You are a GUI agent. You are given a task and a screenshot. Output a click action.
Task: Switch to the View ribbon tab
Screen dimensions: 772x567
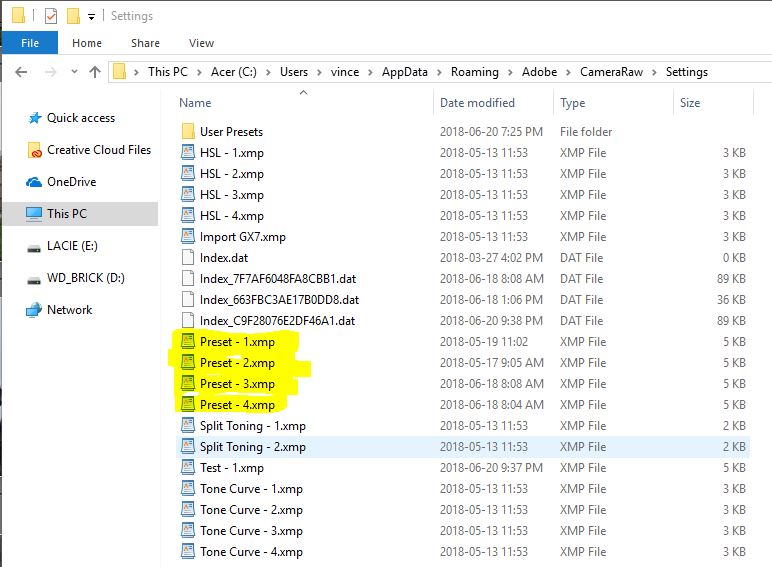(x=201, y=43)
